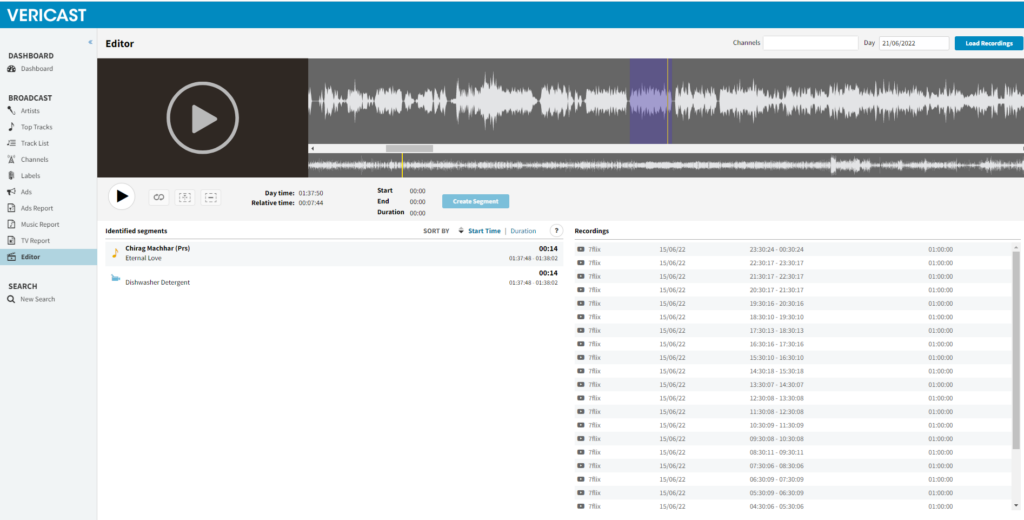Screen dimensions: 1024x520
Task: Open Artists from the sidebar
Action: click(30, 111)
